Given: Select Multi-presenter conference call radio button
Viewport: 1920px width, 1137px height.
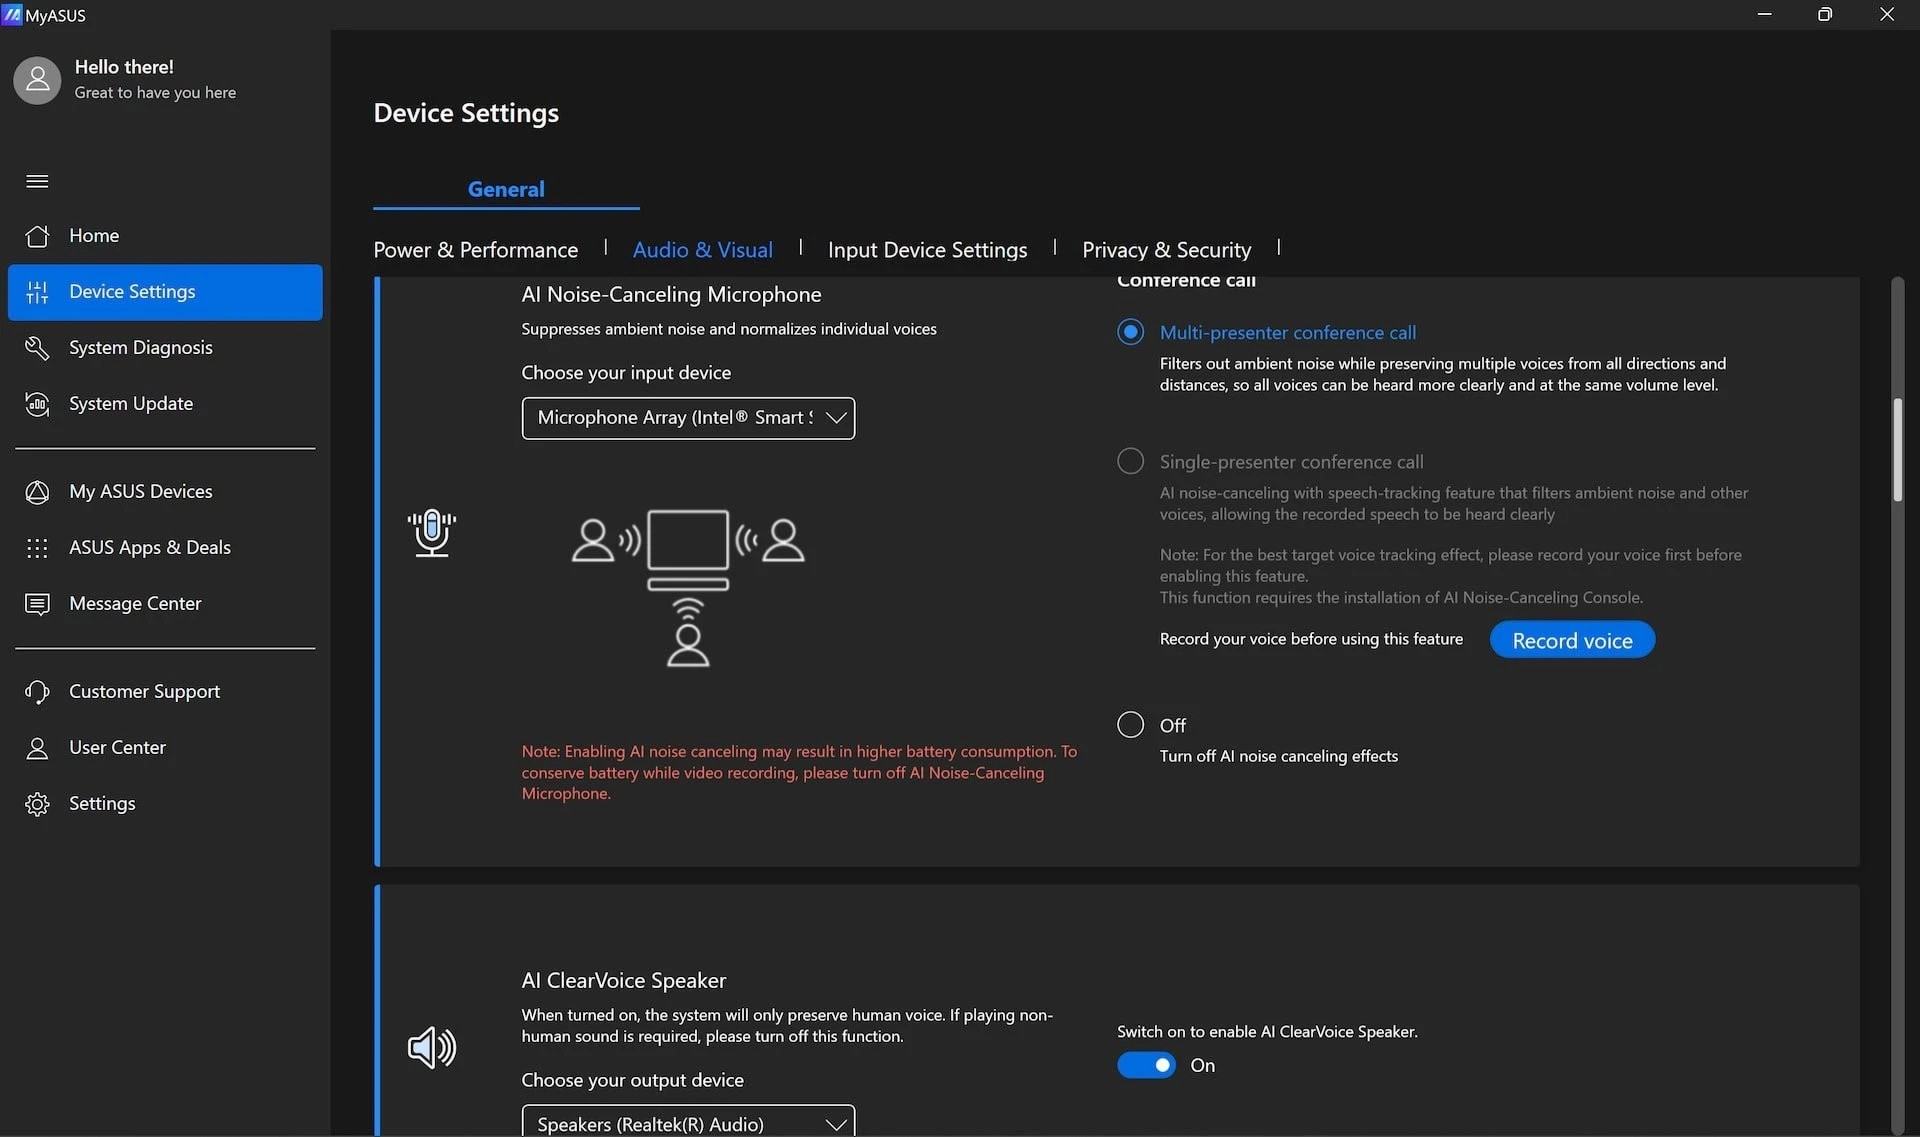Looking at the screenshot, I should click(x=1130, y=332).
